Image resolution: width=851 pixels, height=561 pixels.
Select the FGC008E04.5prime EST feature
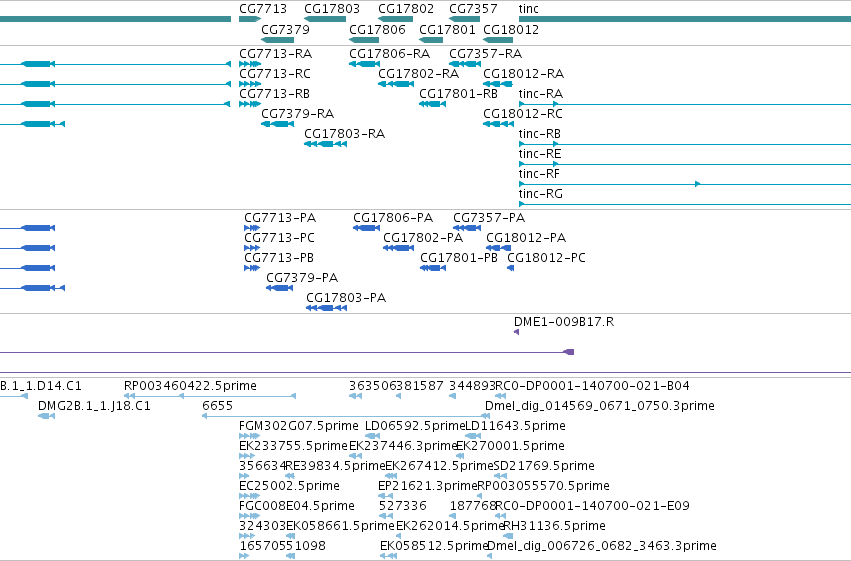click(x=250, y=516)
